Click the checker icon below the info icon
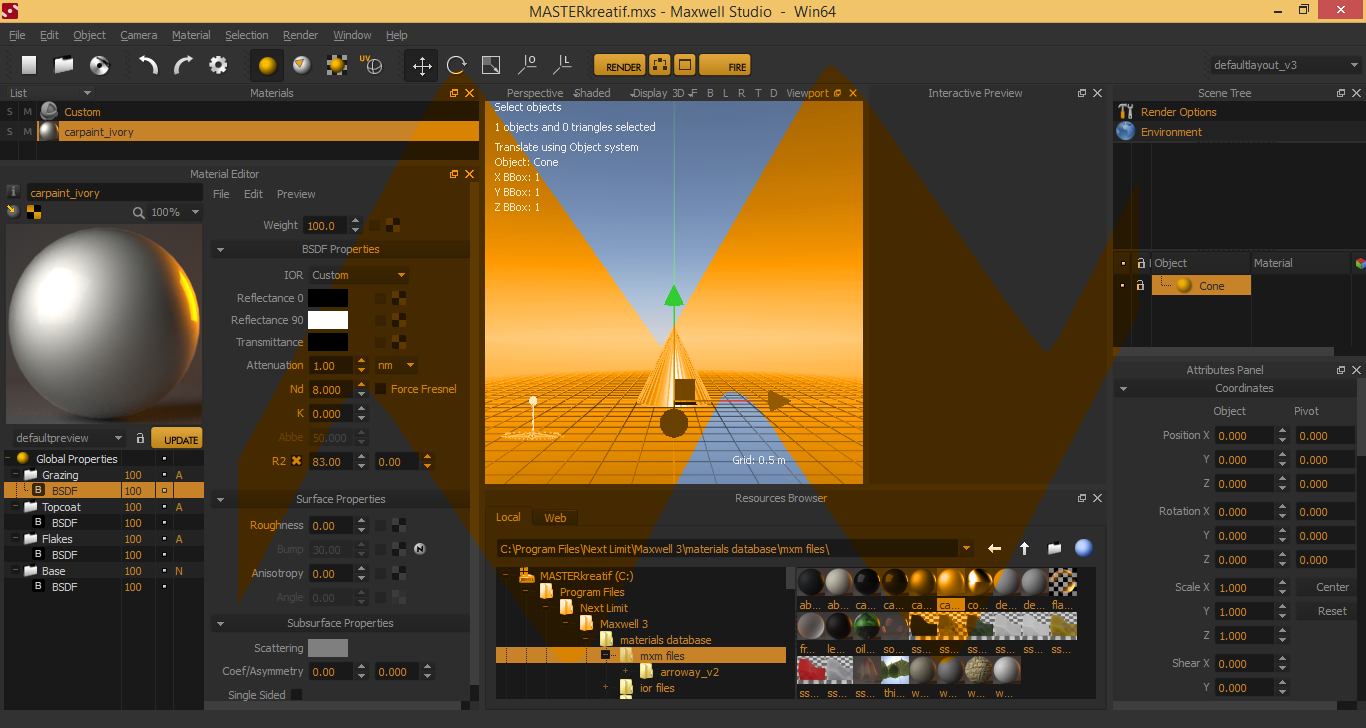 pyautogui.click(x=34, y=211)
